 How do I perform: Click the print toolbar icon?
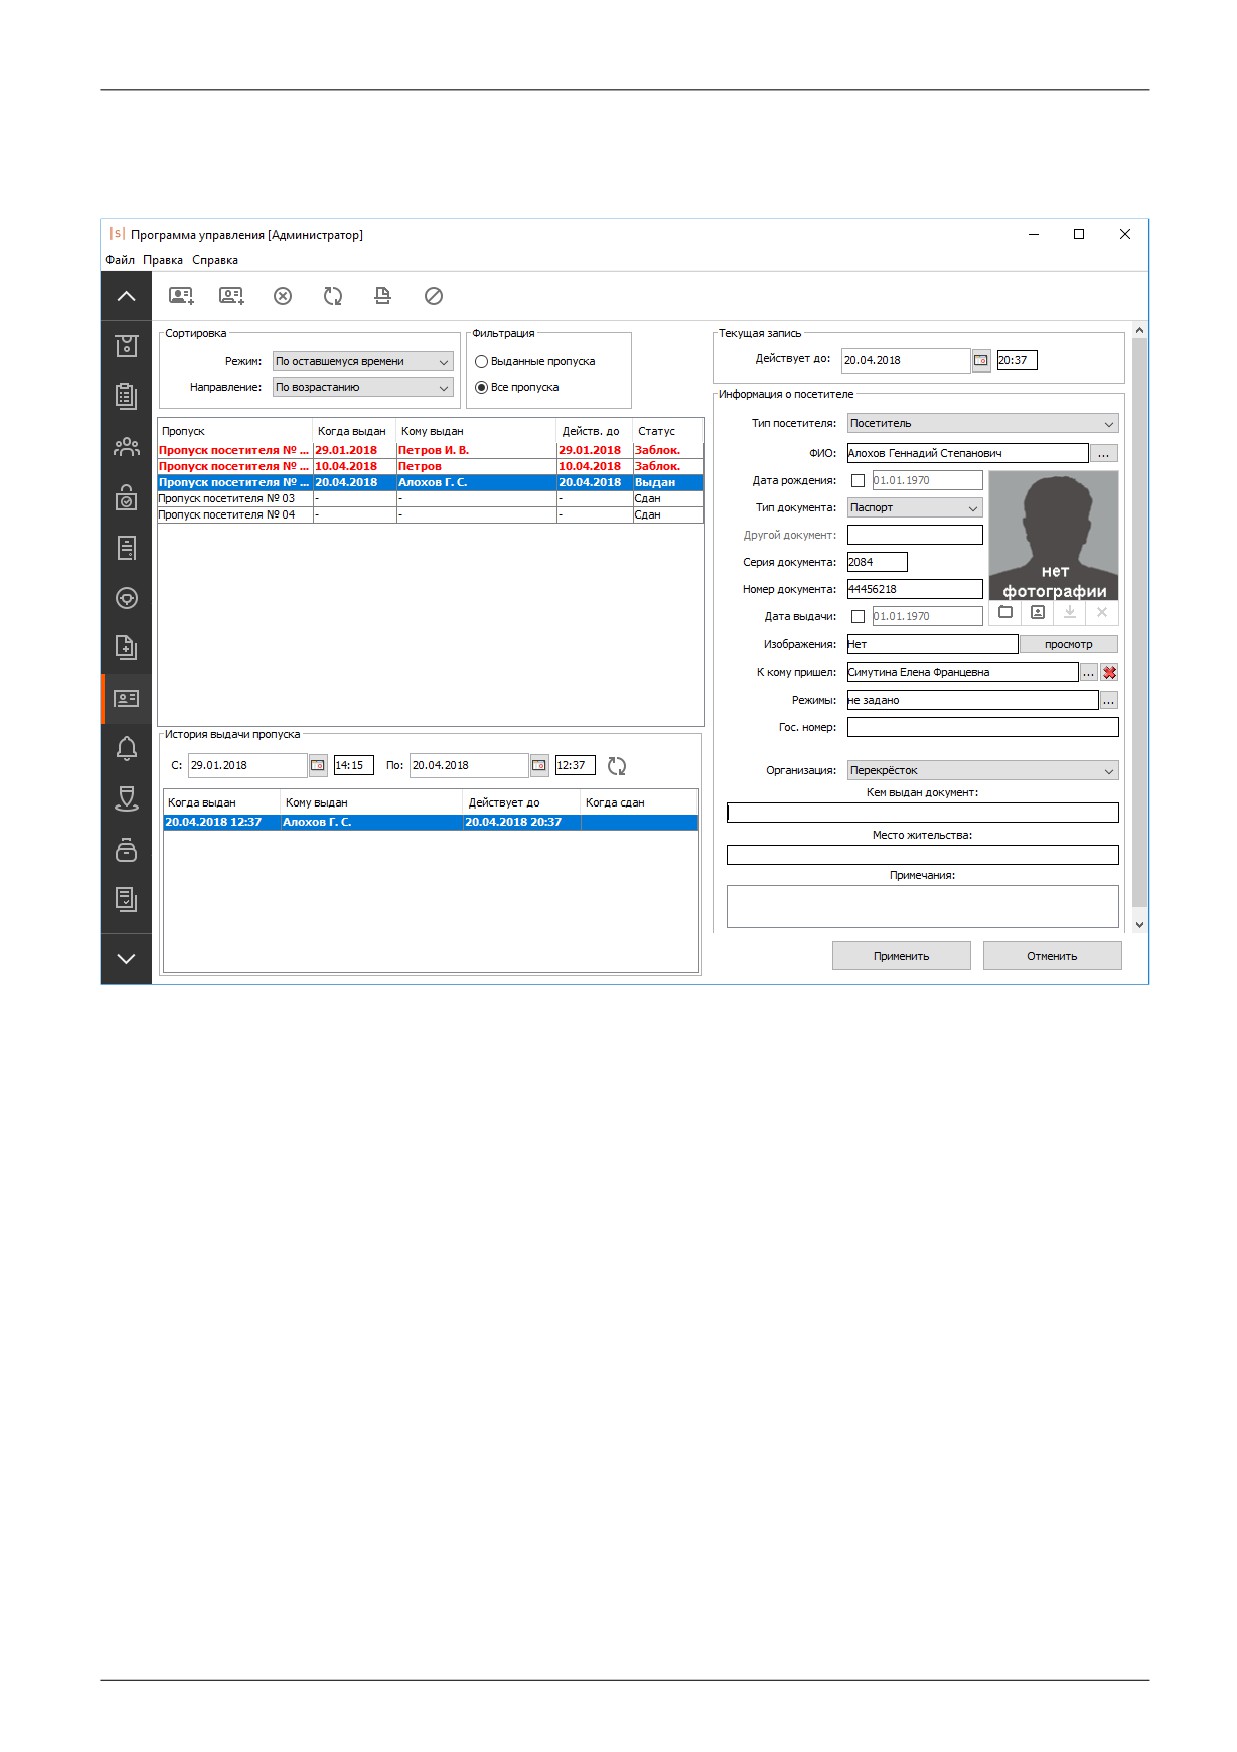pos(382,296)
